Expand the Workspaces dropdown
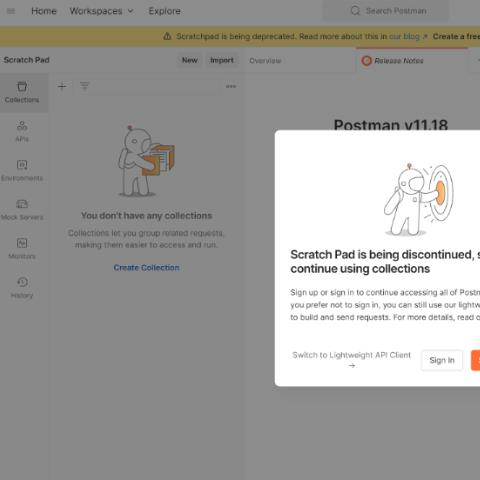The width and height of the screenshot is (480, 480). point(102,11)
